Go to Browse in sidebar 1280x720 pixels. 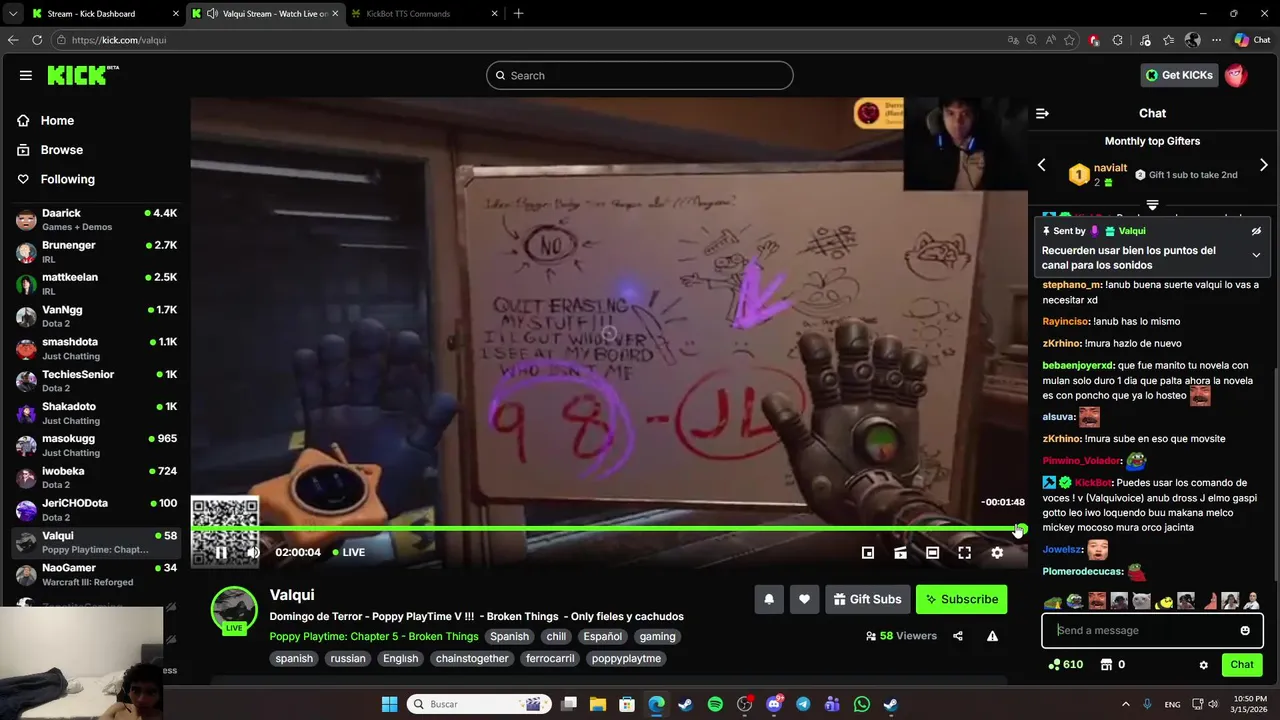coord(61,150)
